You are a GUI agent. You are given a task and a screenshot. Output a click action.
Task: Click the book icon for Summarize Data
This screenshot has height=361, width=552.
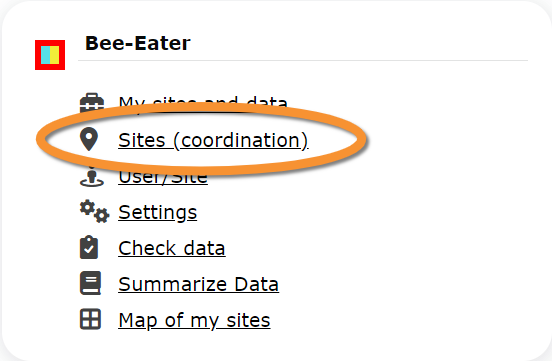[90, 283]
